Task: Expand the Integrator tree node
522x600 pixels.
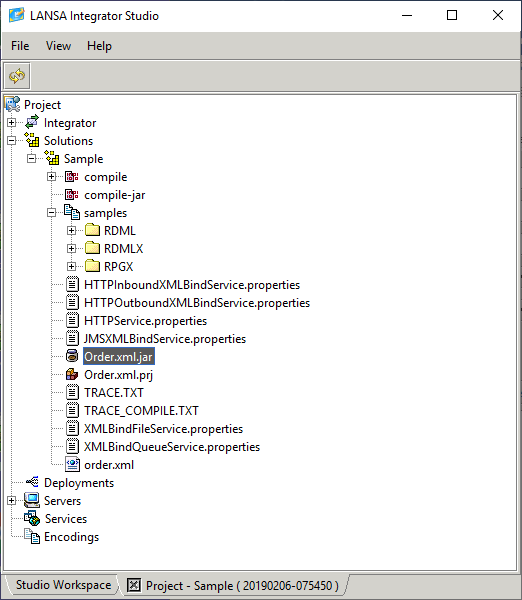Action: point(12,123)
